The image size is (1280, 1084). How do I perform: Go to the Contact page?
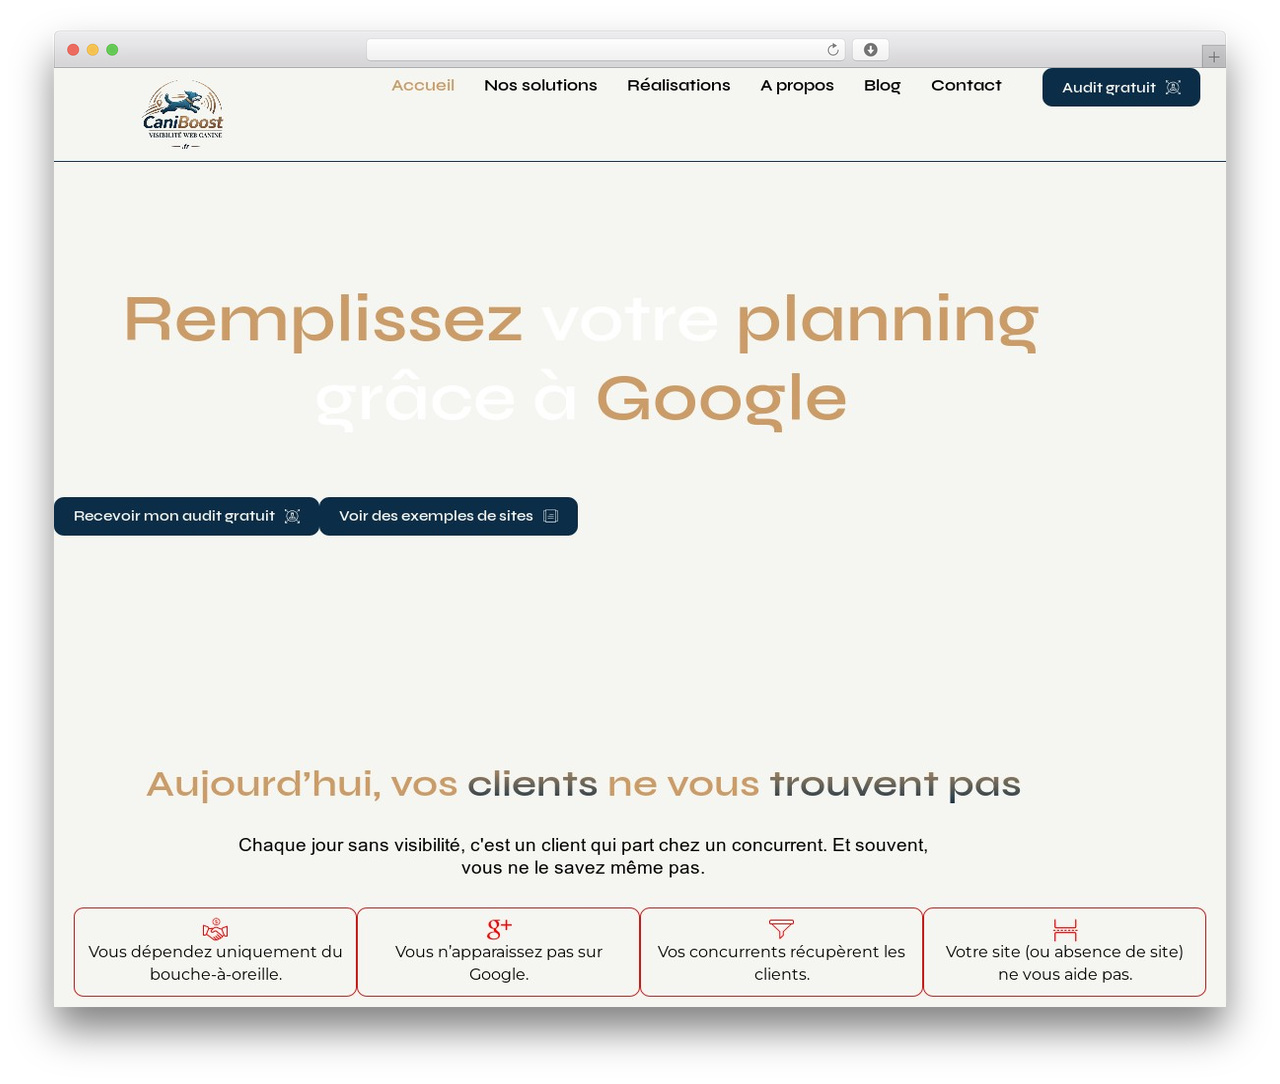tap(966, 85)
